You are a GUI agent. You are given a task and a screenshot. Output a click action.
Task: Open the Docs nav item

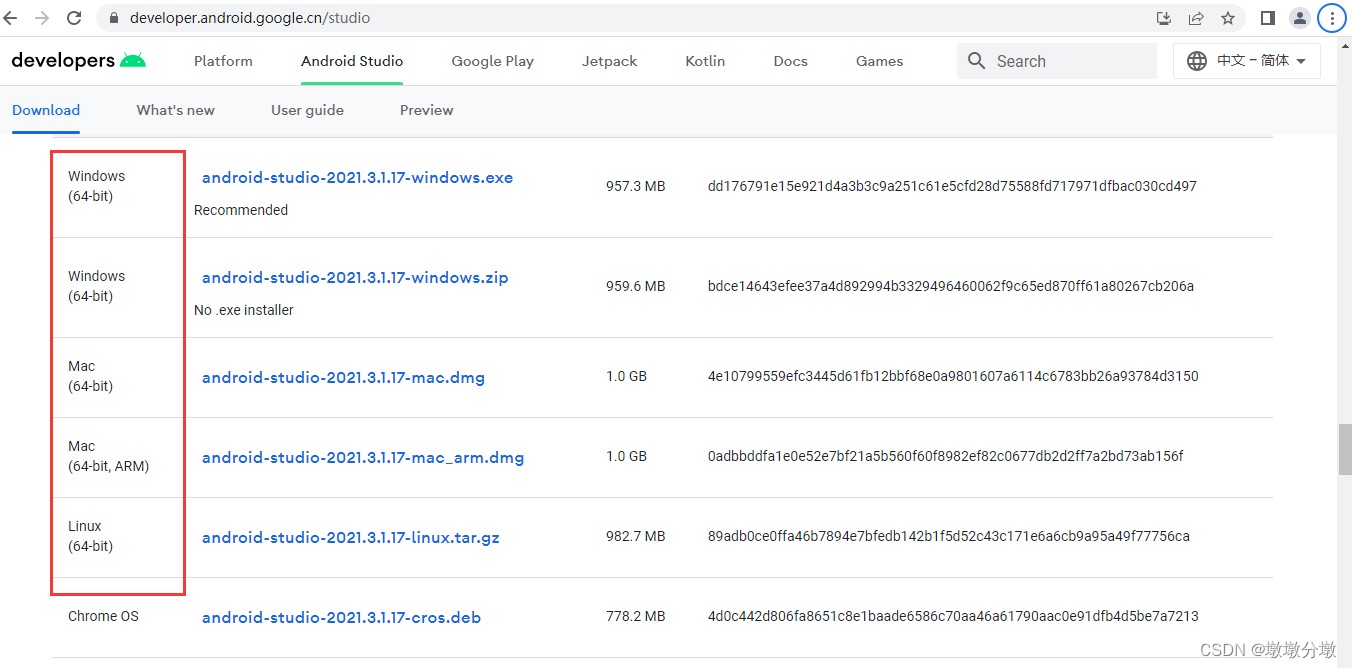790,61
